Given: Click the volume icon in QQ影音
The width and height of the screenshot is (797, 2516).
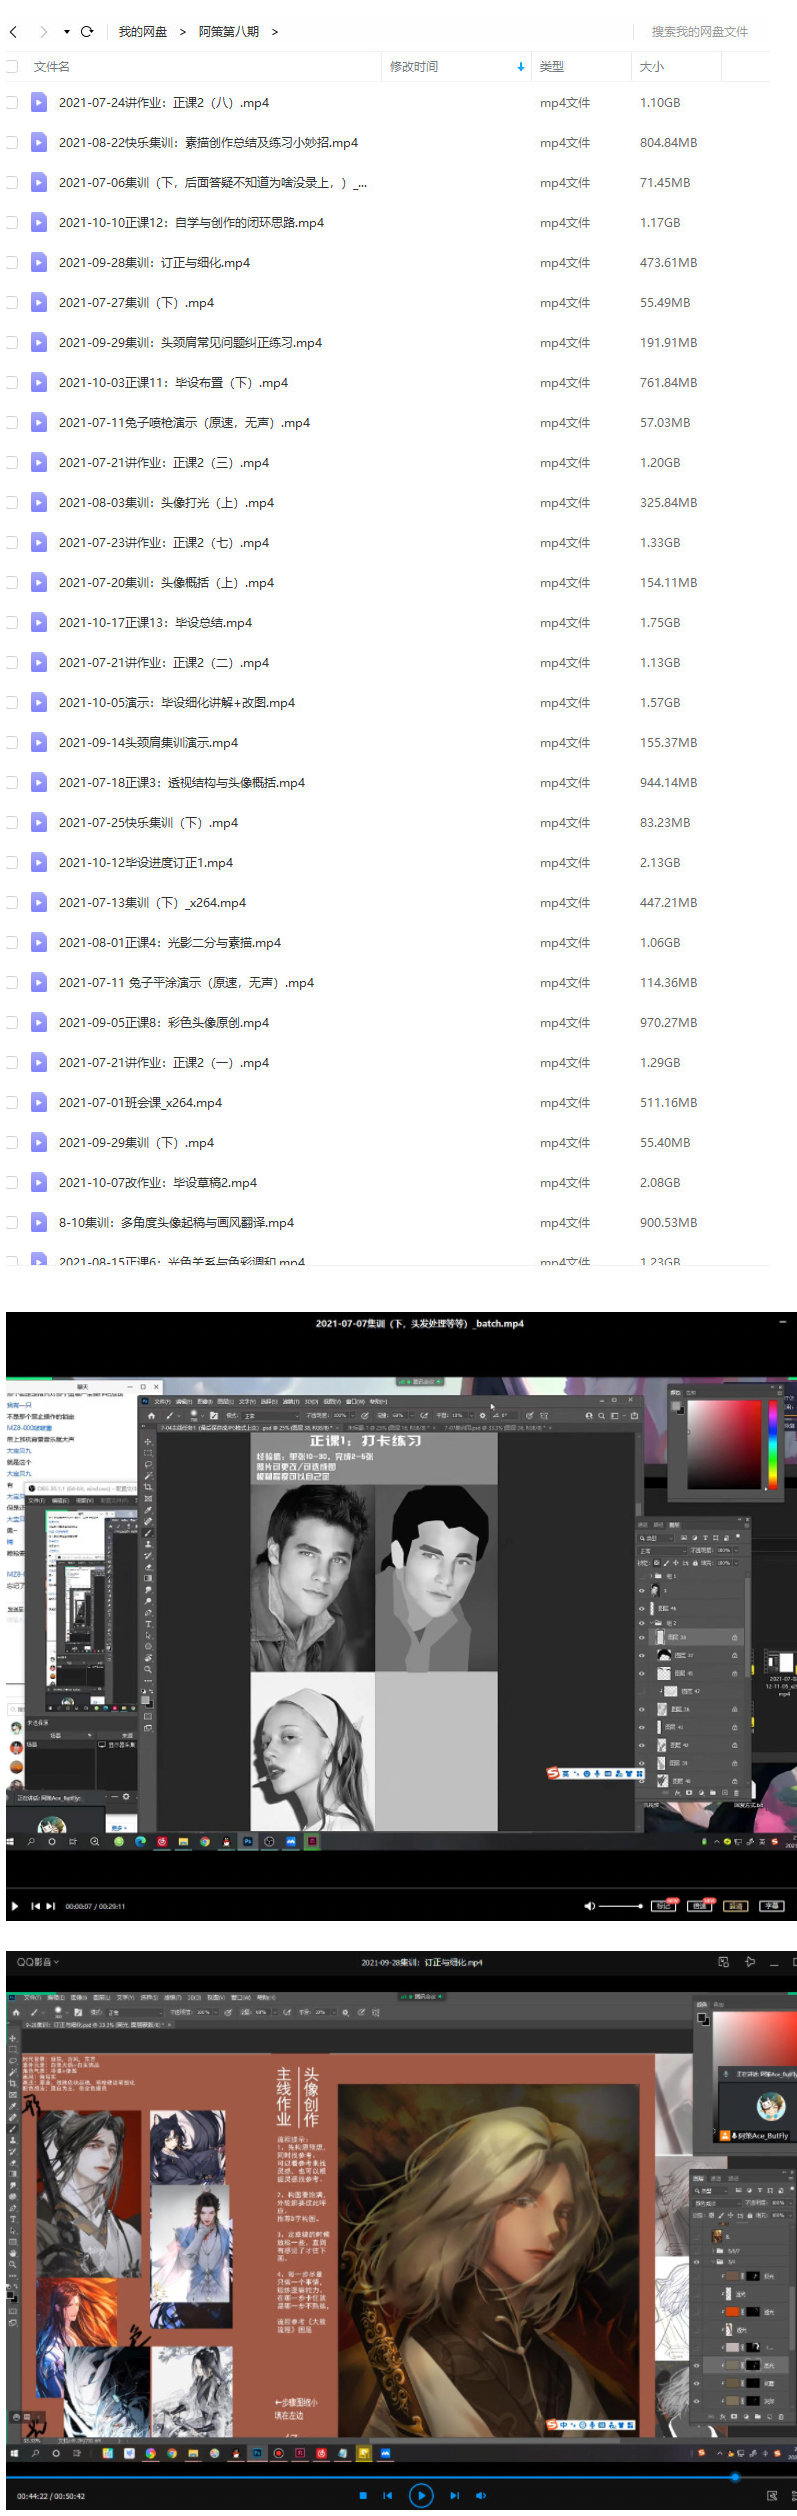Looking at the screenshot, I should 481,2495.
